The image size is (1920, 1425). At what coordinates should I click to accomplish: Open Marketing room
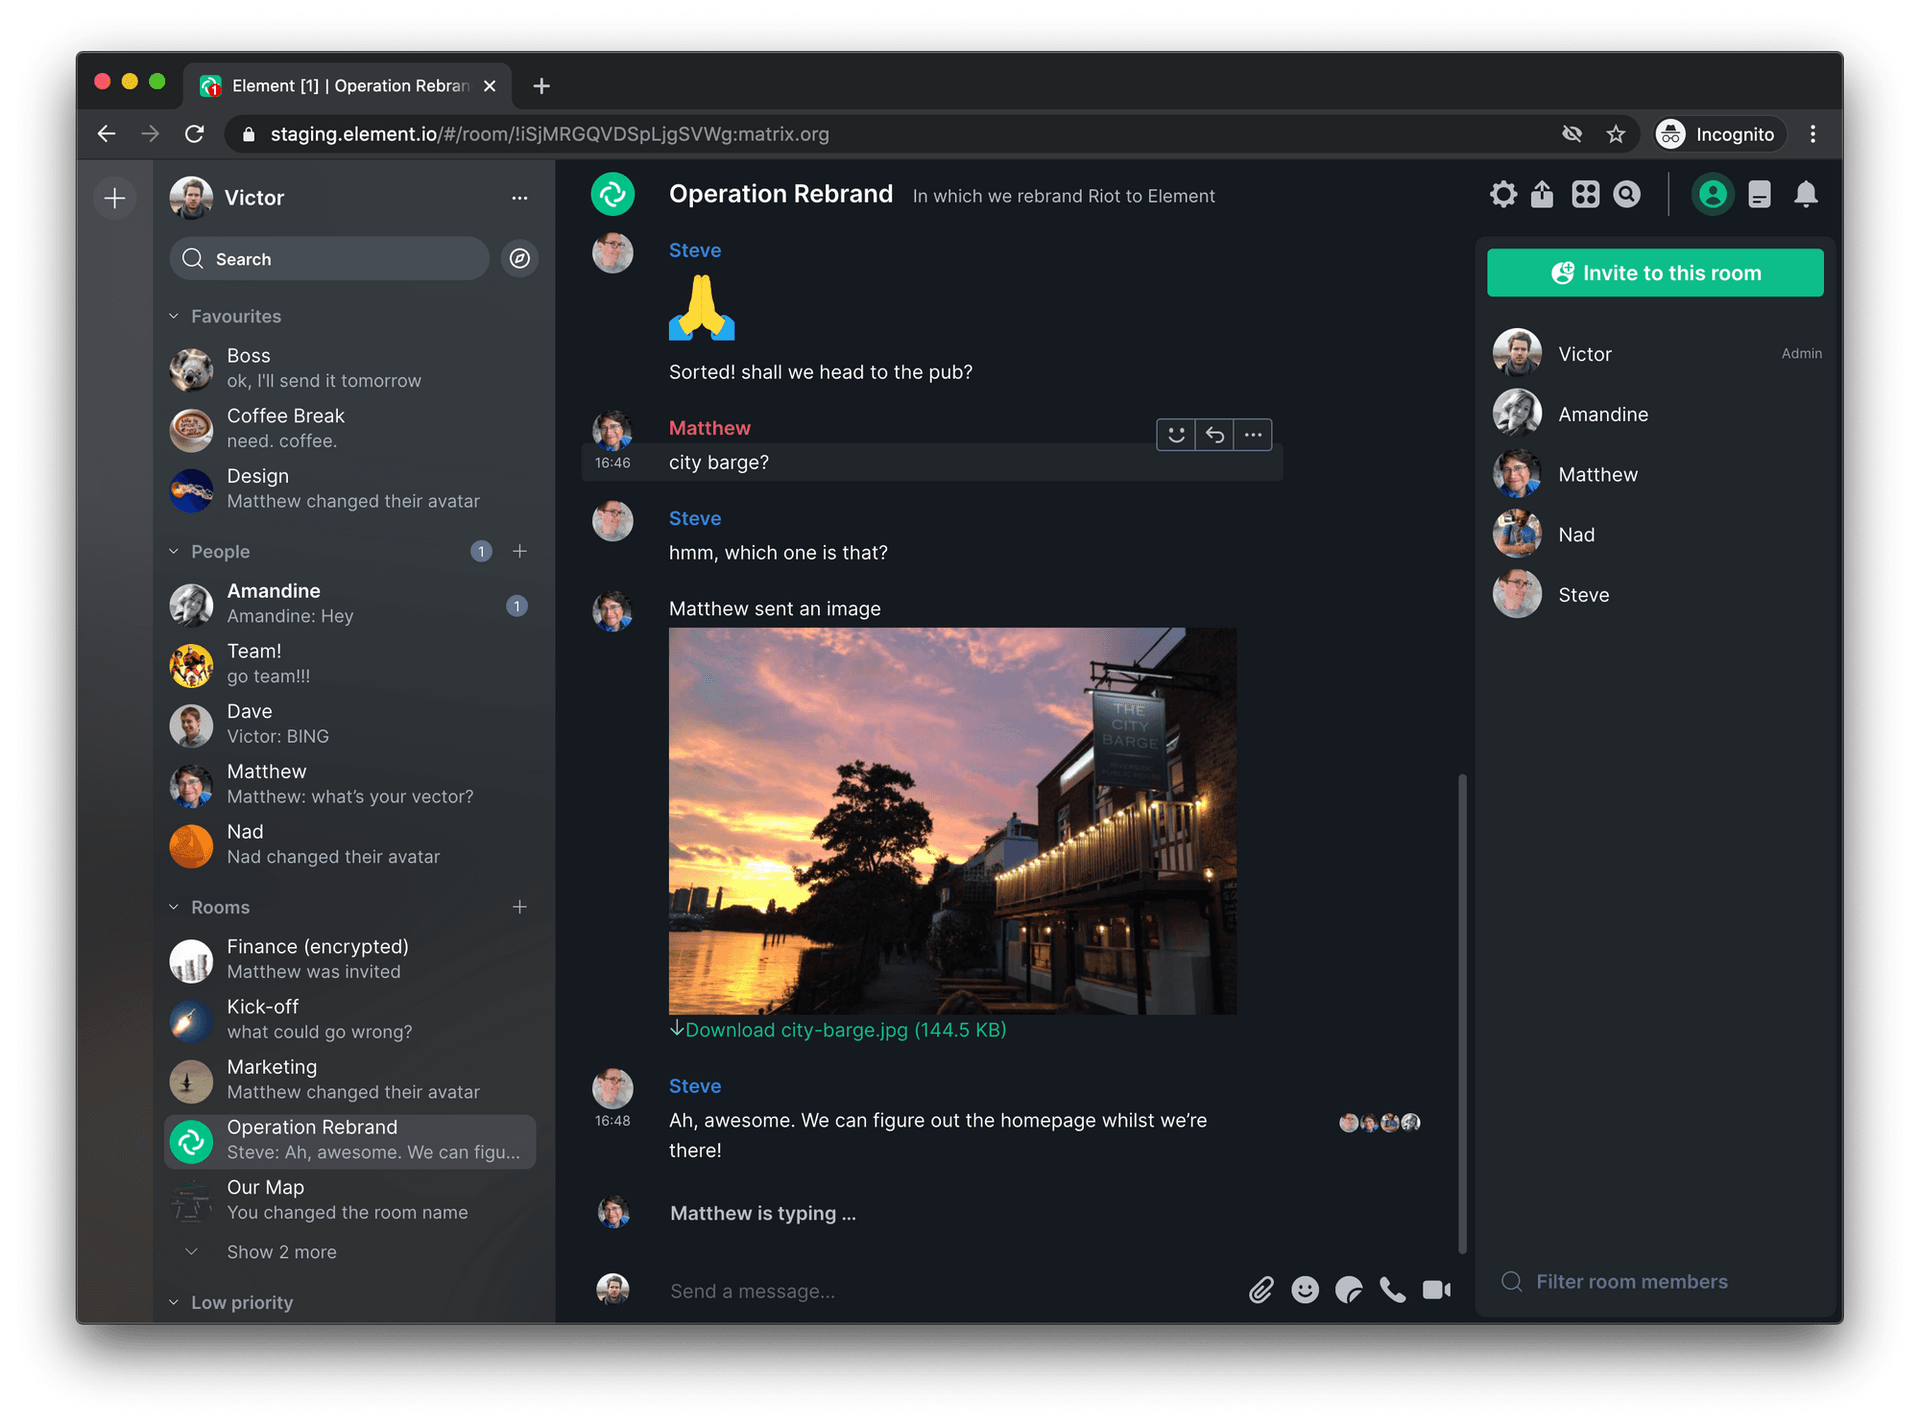click(x=350, y=1079)
